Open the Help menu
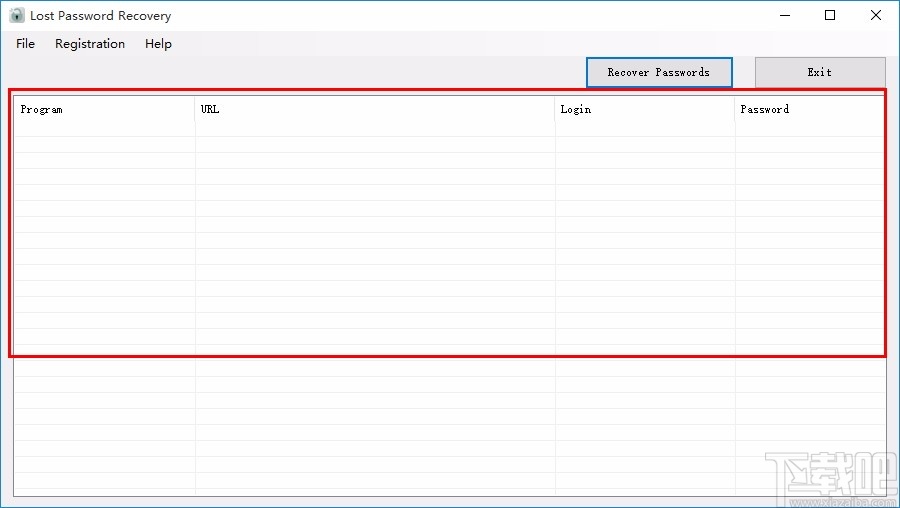Image resolution: width=900 pixels, height=508 pixels. 158,44
